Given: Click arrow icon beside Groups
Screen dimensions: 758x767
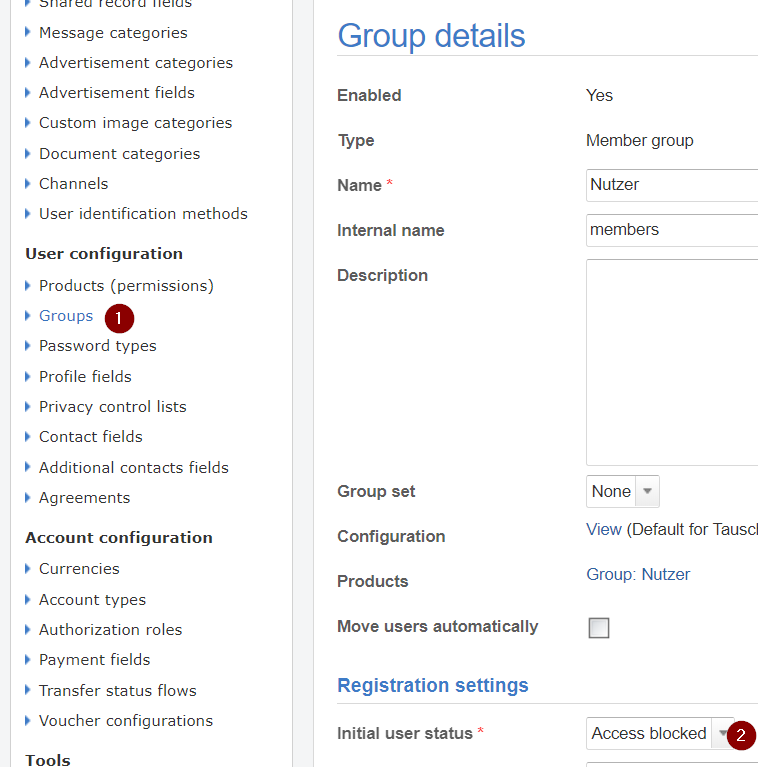Looking at the screenshot, I should (x=28, y=316).
